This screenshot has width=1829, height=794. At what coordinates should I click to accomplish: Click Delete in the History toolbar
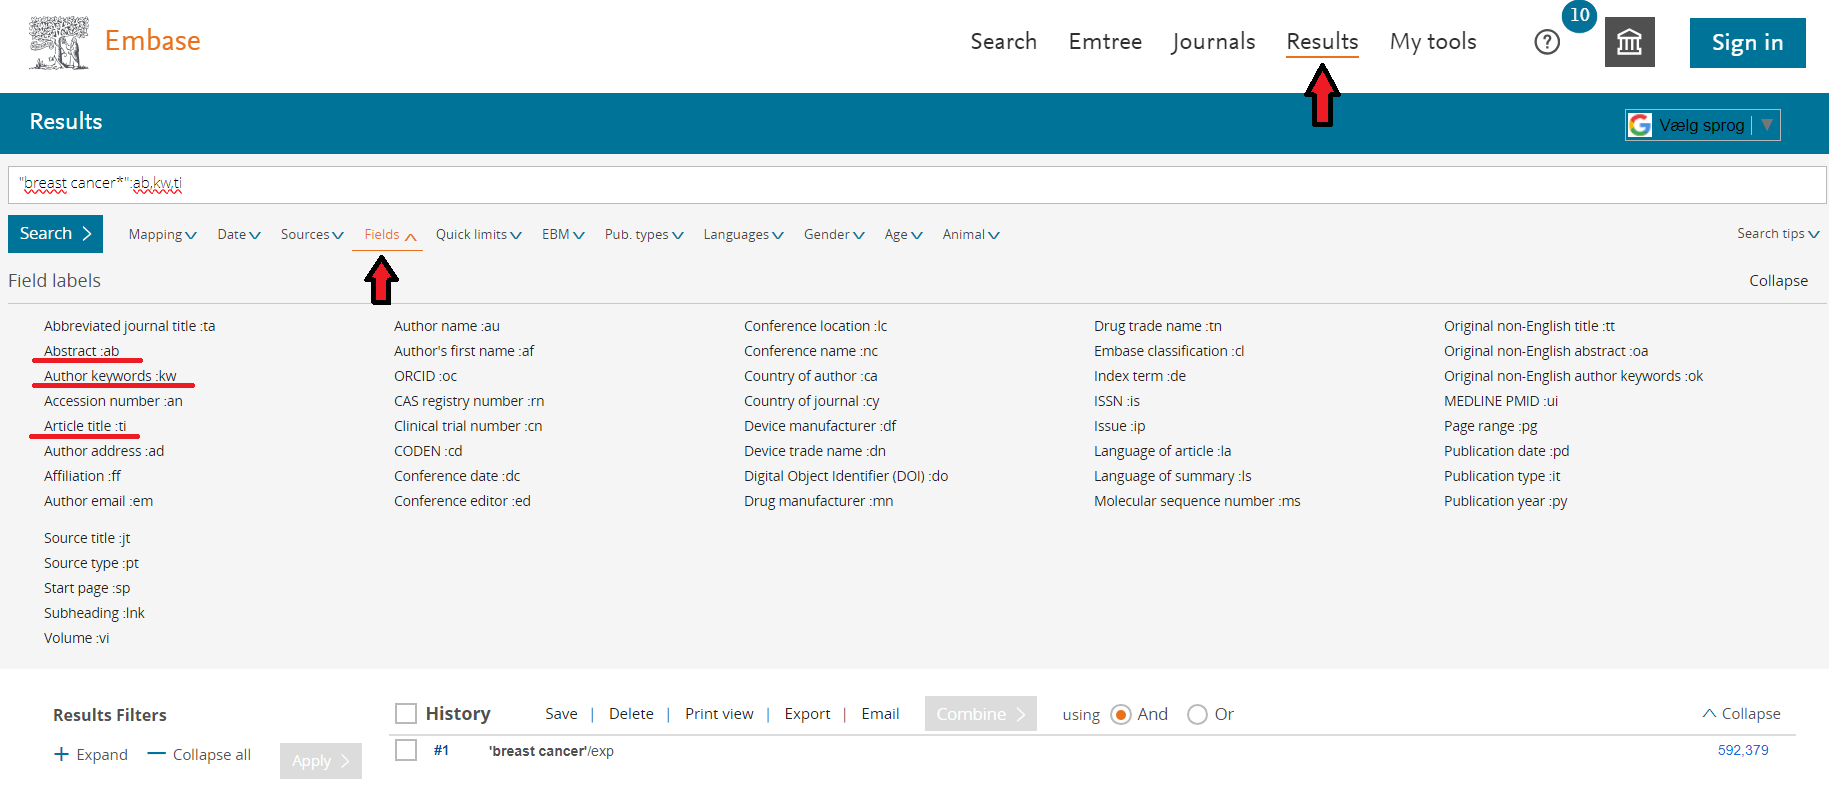(x=631, y=713)
